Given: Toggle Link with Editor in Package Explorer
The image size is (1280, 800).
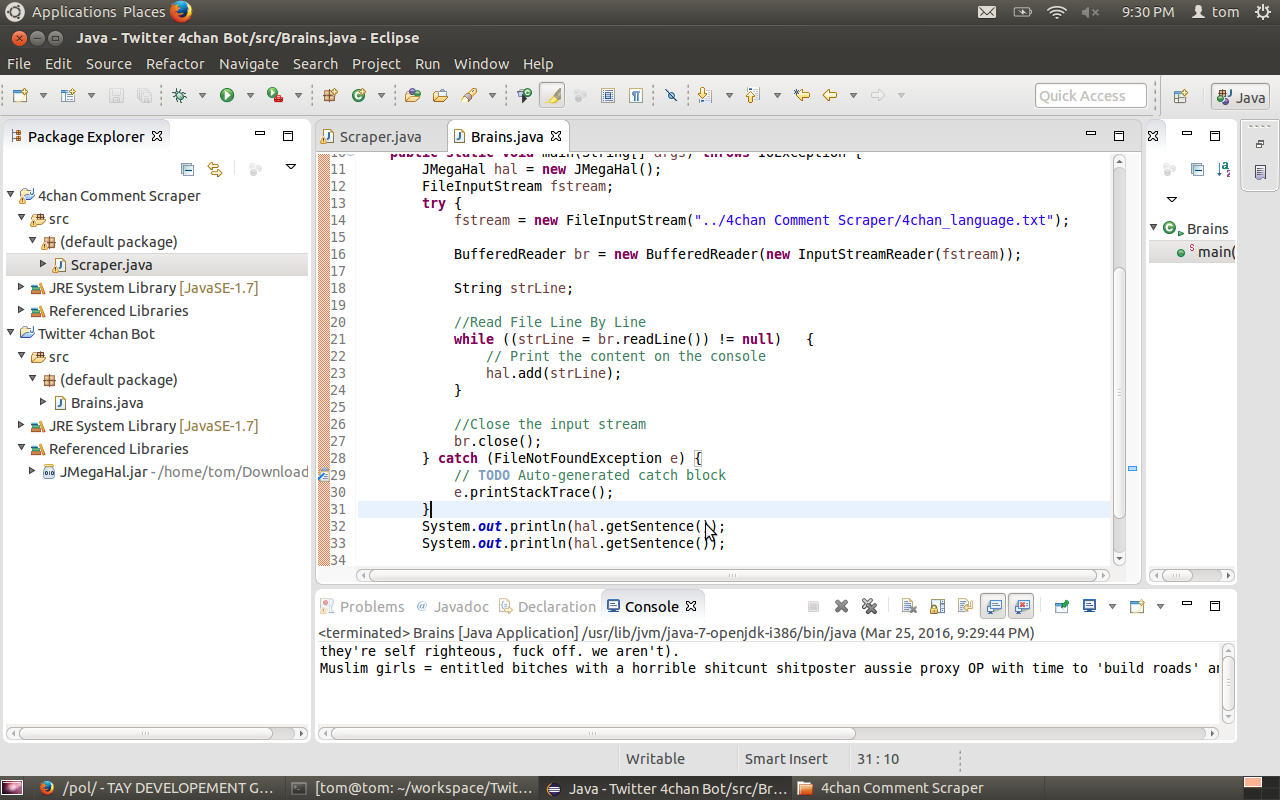Looking at the screenshot, I should (214, 169).
